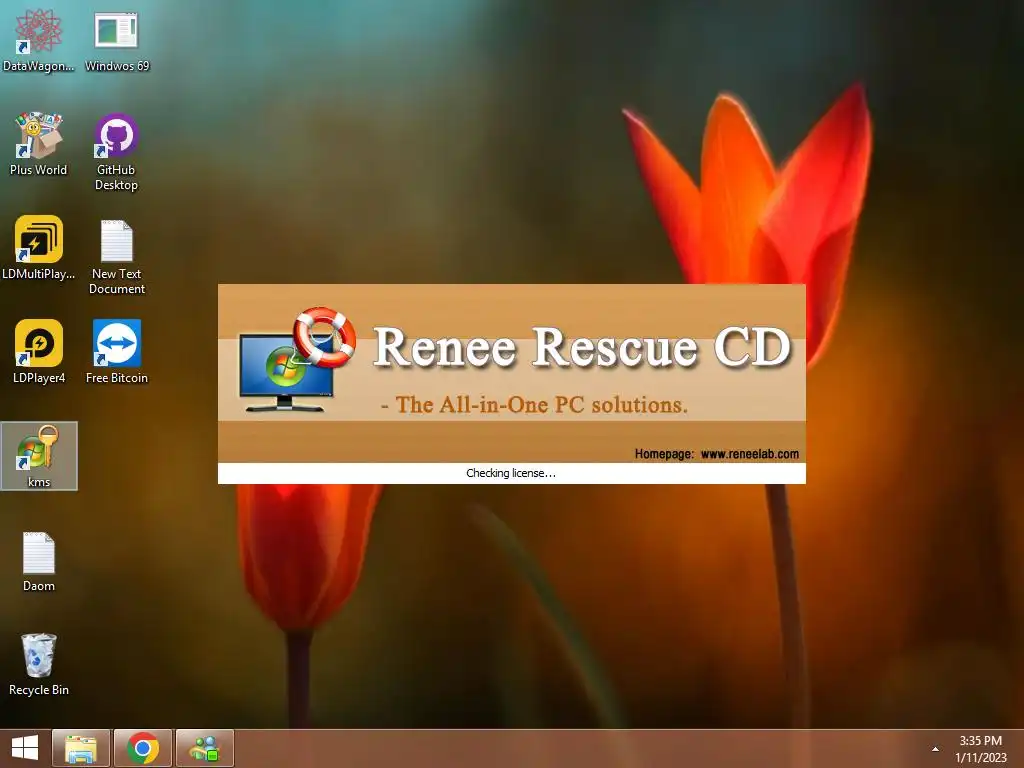Select the LDMultiPlayer shortcut icon

(x=39, y=248)
